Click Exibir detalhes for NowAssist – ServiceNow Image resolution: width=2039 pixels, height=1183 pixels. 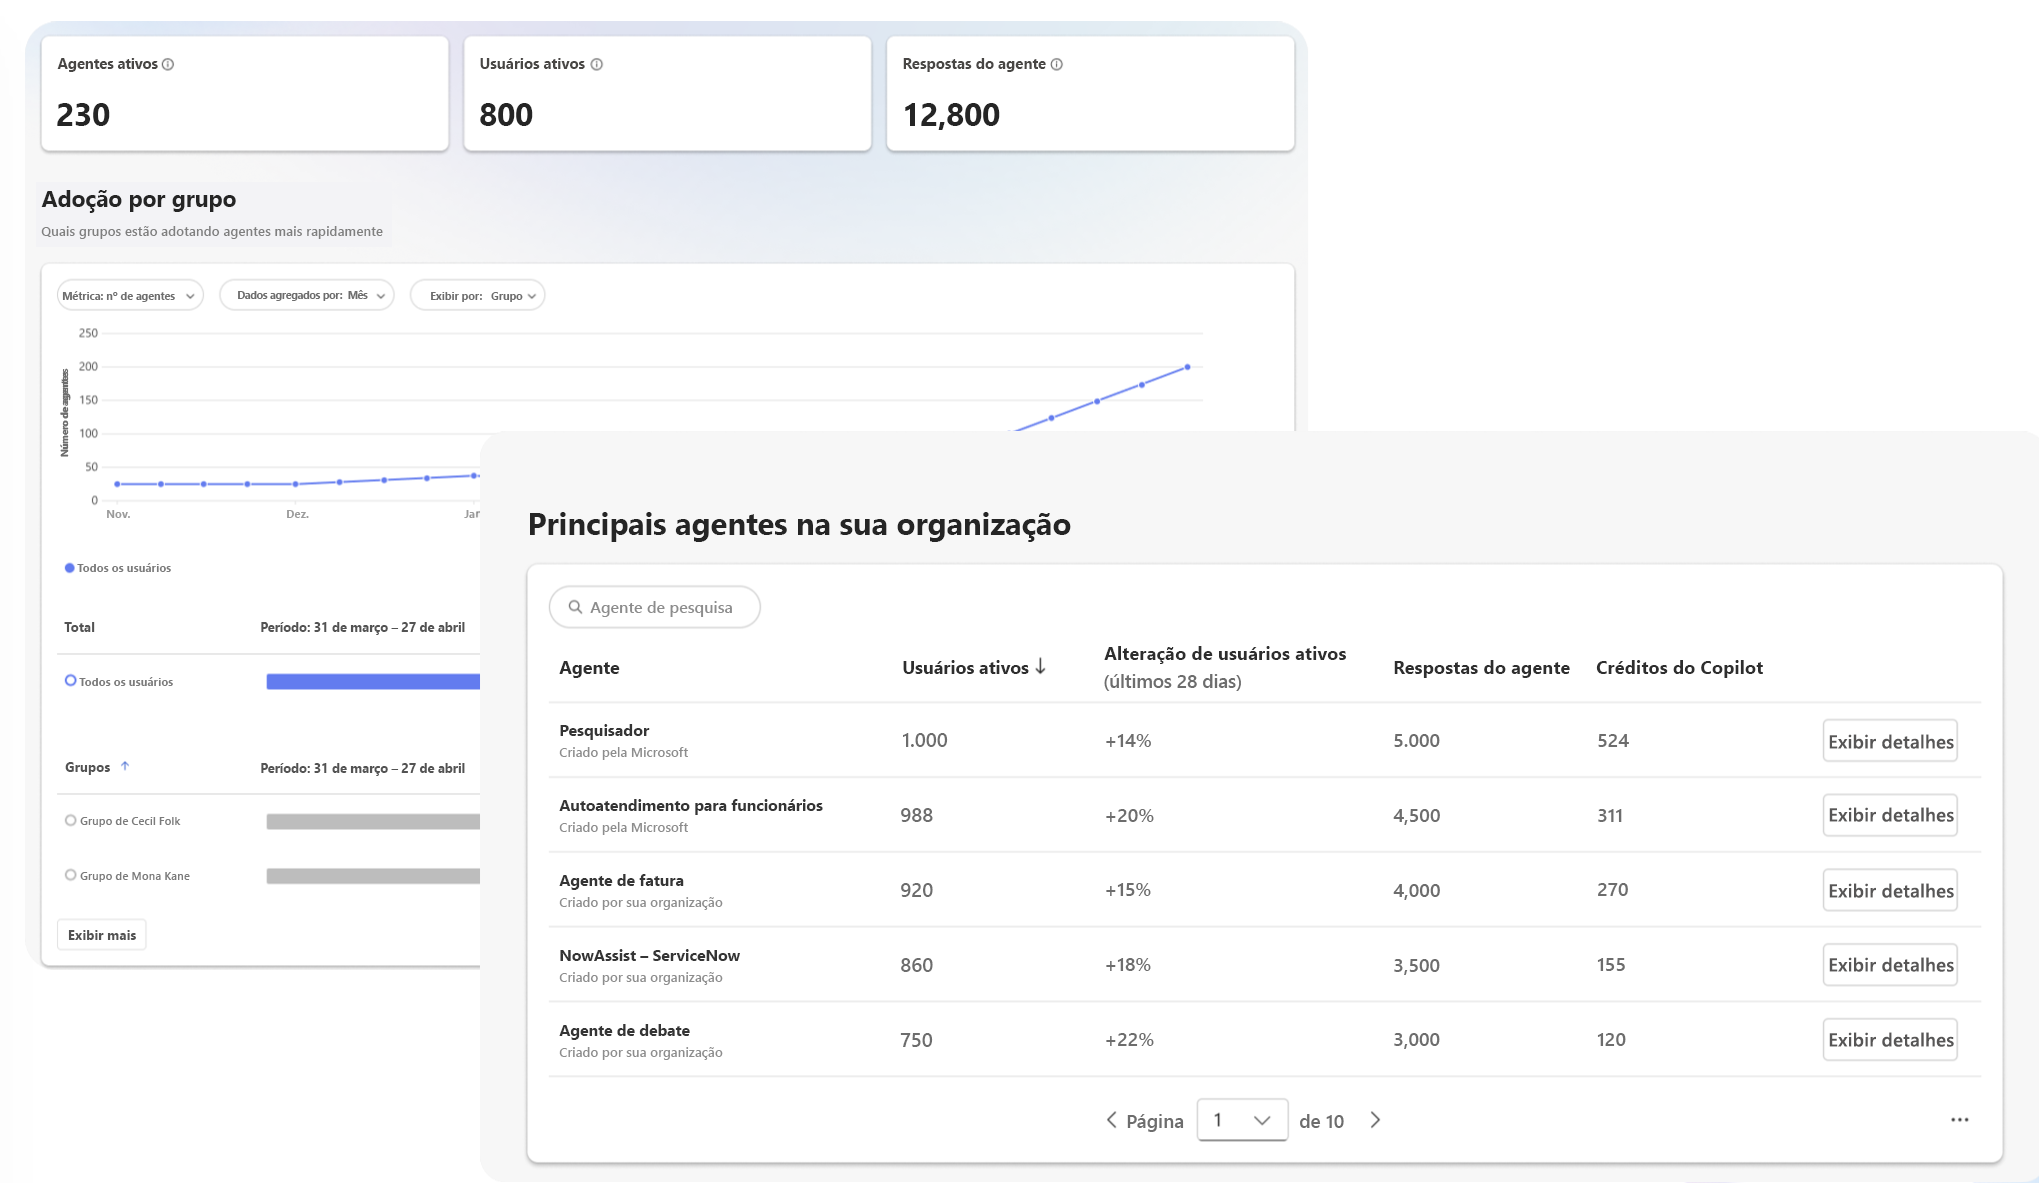coord(1890,965)
